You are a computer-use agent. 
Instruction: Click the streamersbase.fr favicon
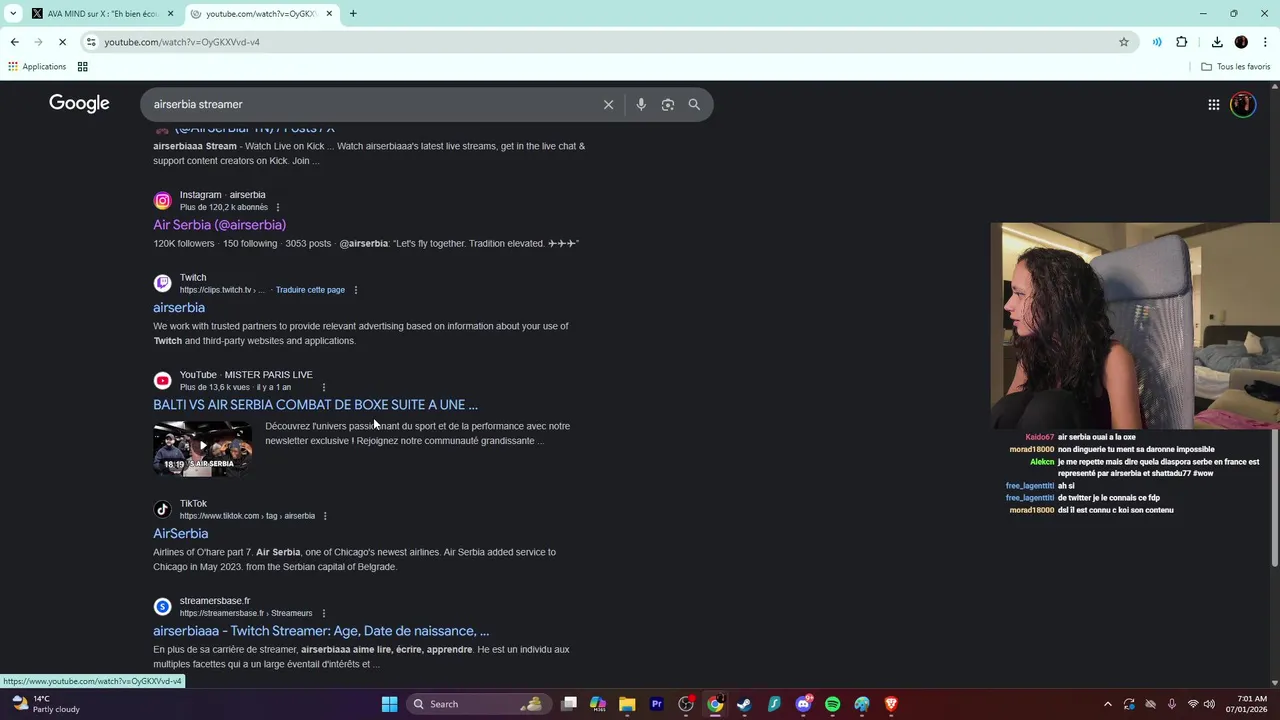tap(163, 607)
